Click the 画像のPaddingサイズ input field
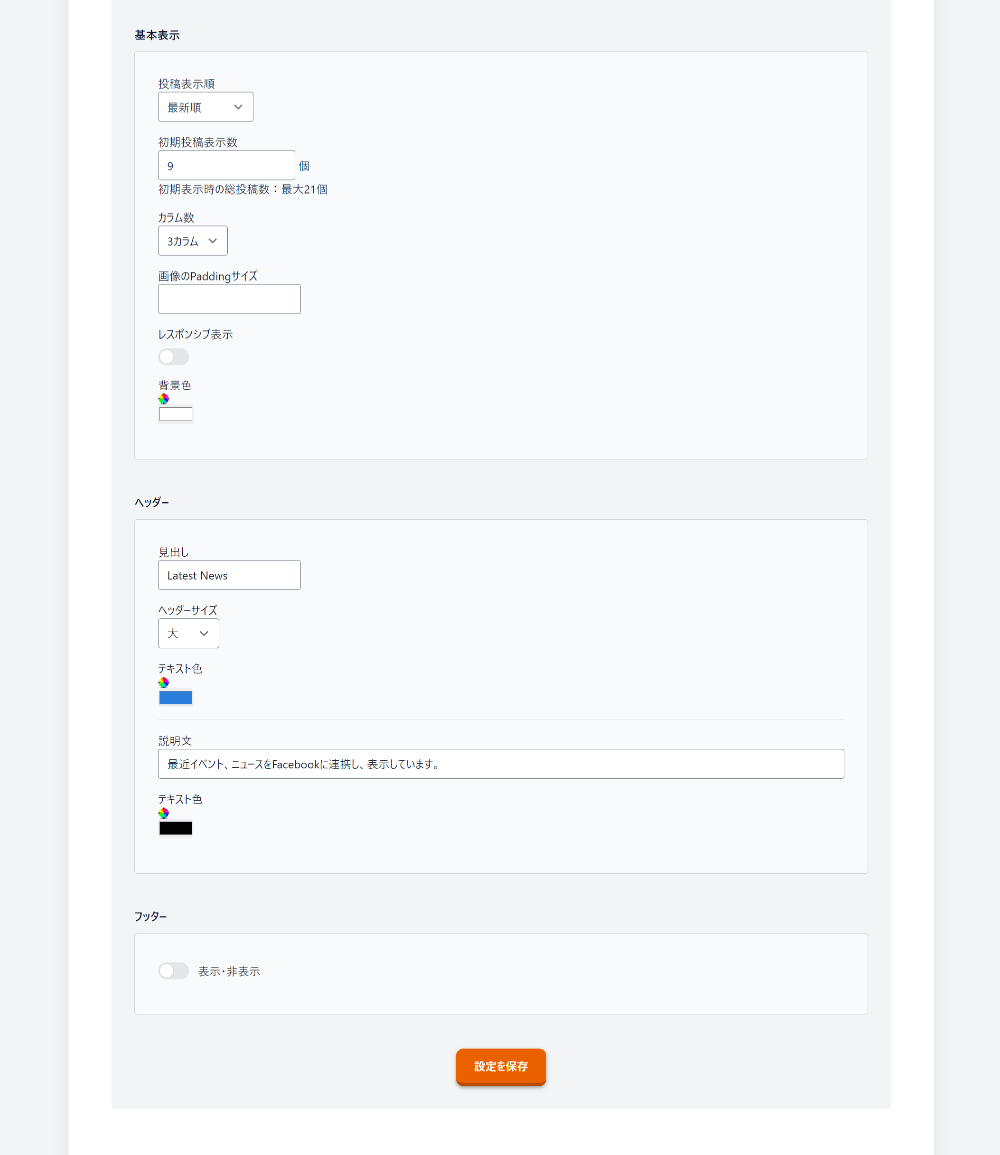The height and width of the screenshot is (1155, 1000). coord(229,298)
